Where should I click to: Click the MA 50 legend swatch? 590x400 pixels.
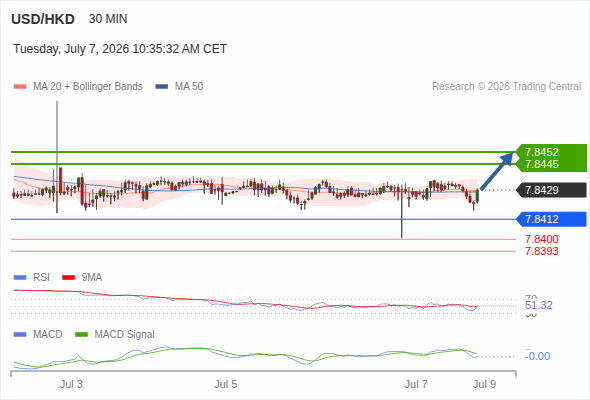tap(162, 87)
